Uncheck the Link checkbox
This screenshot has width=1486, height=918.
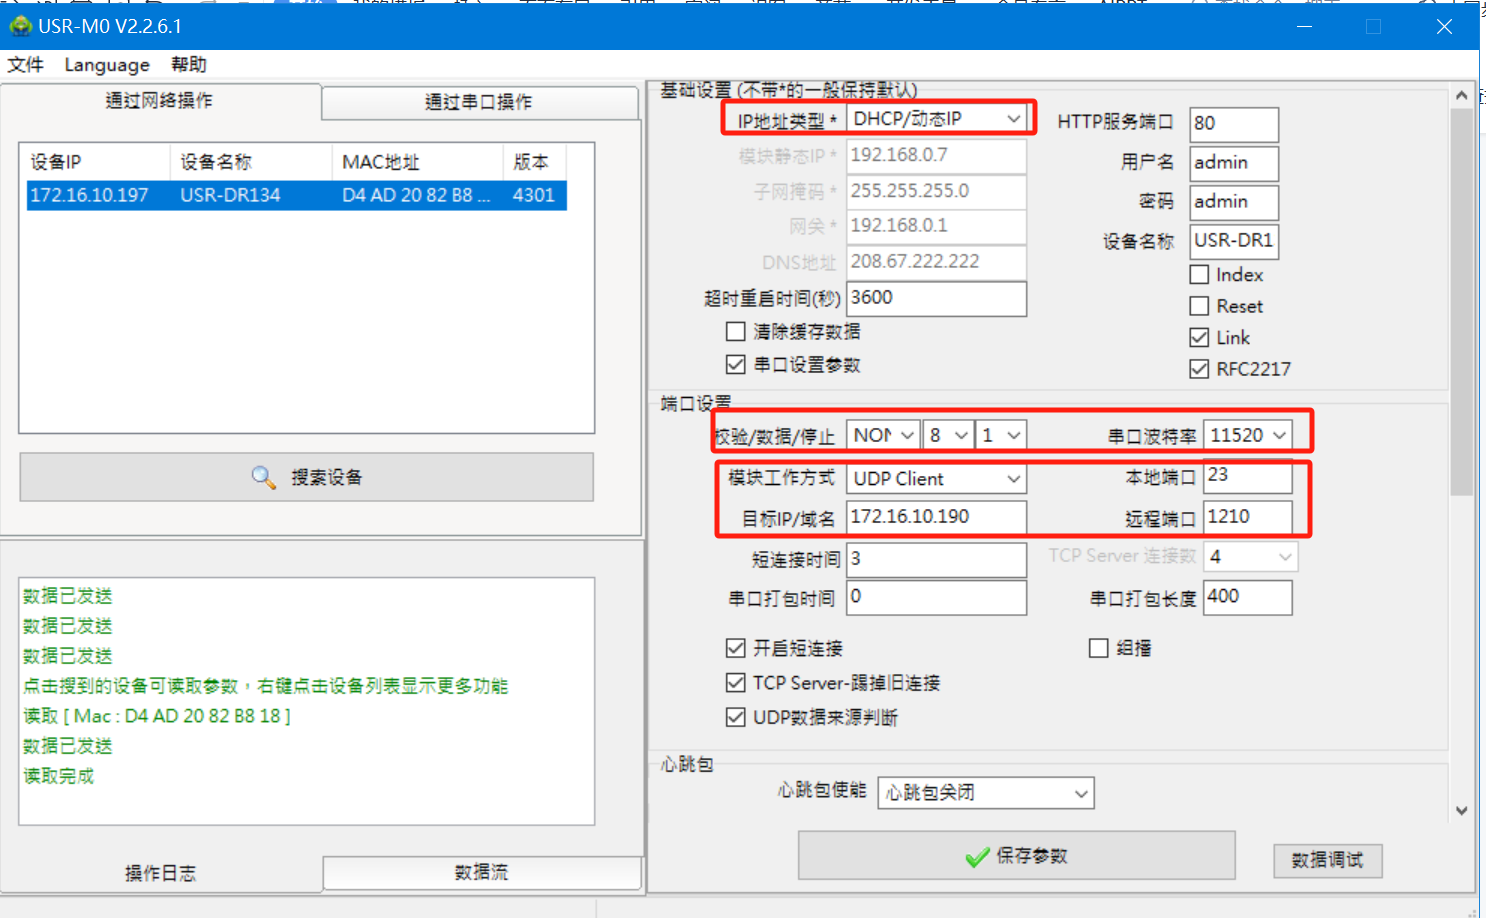(1199, 338)
